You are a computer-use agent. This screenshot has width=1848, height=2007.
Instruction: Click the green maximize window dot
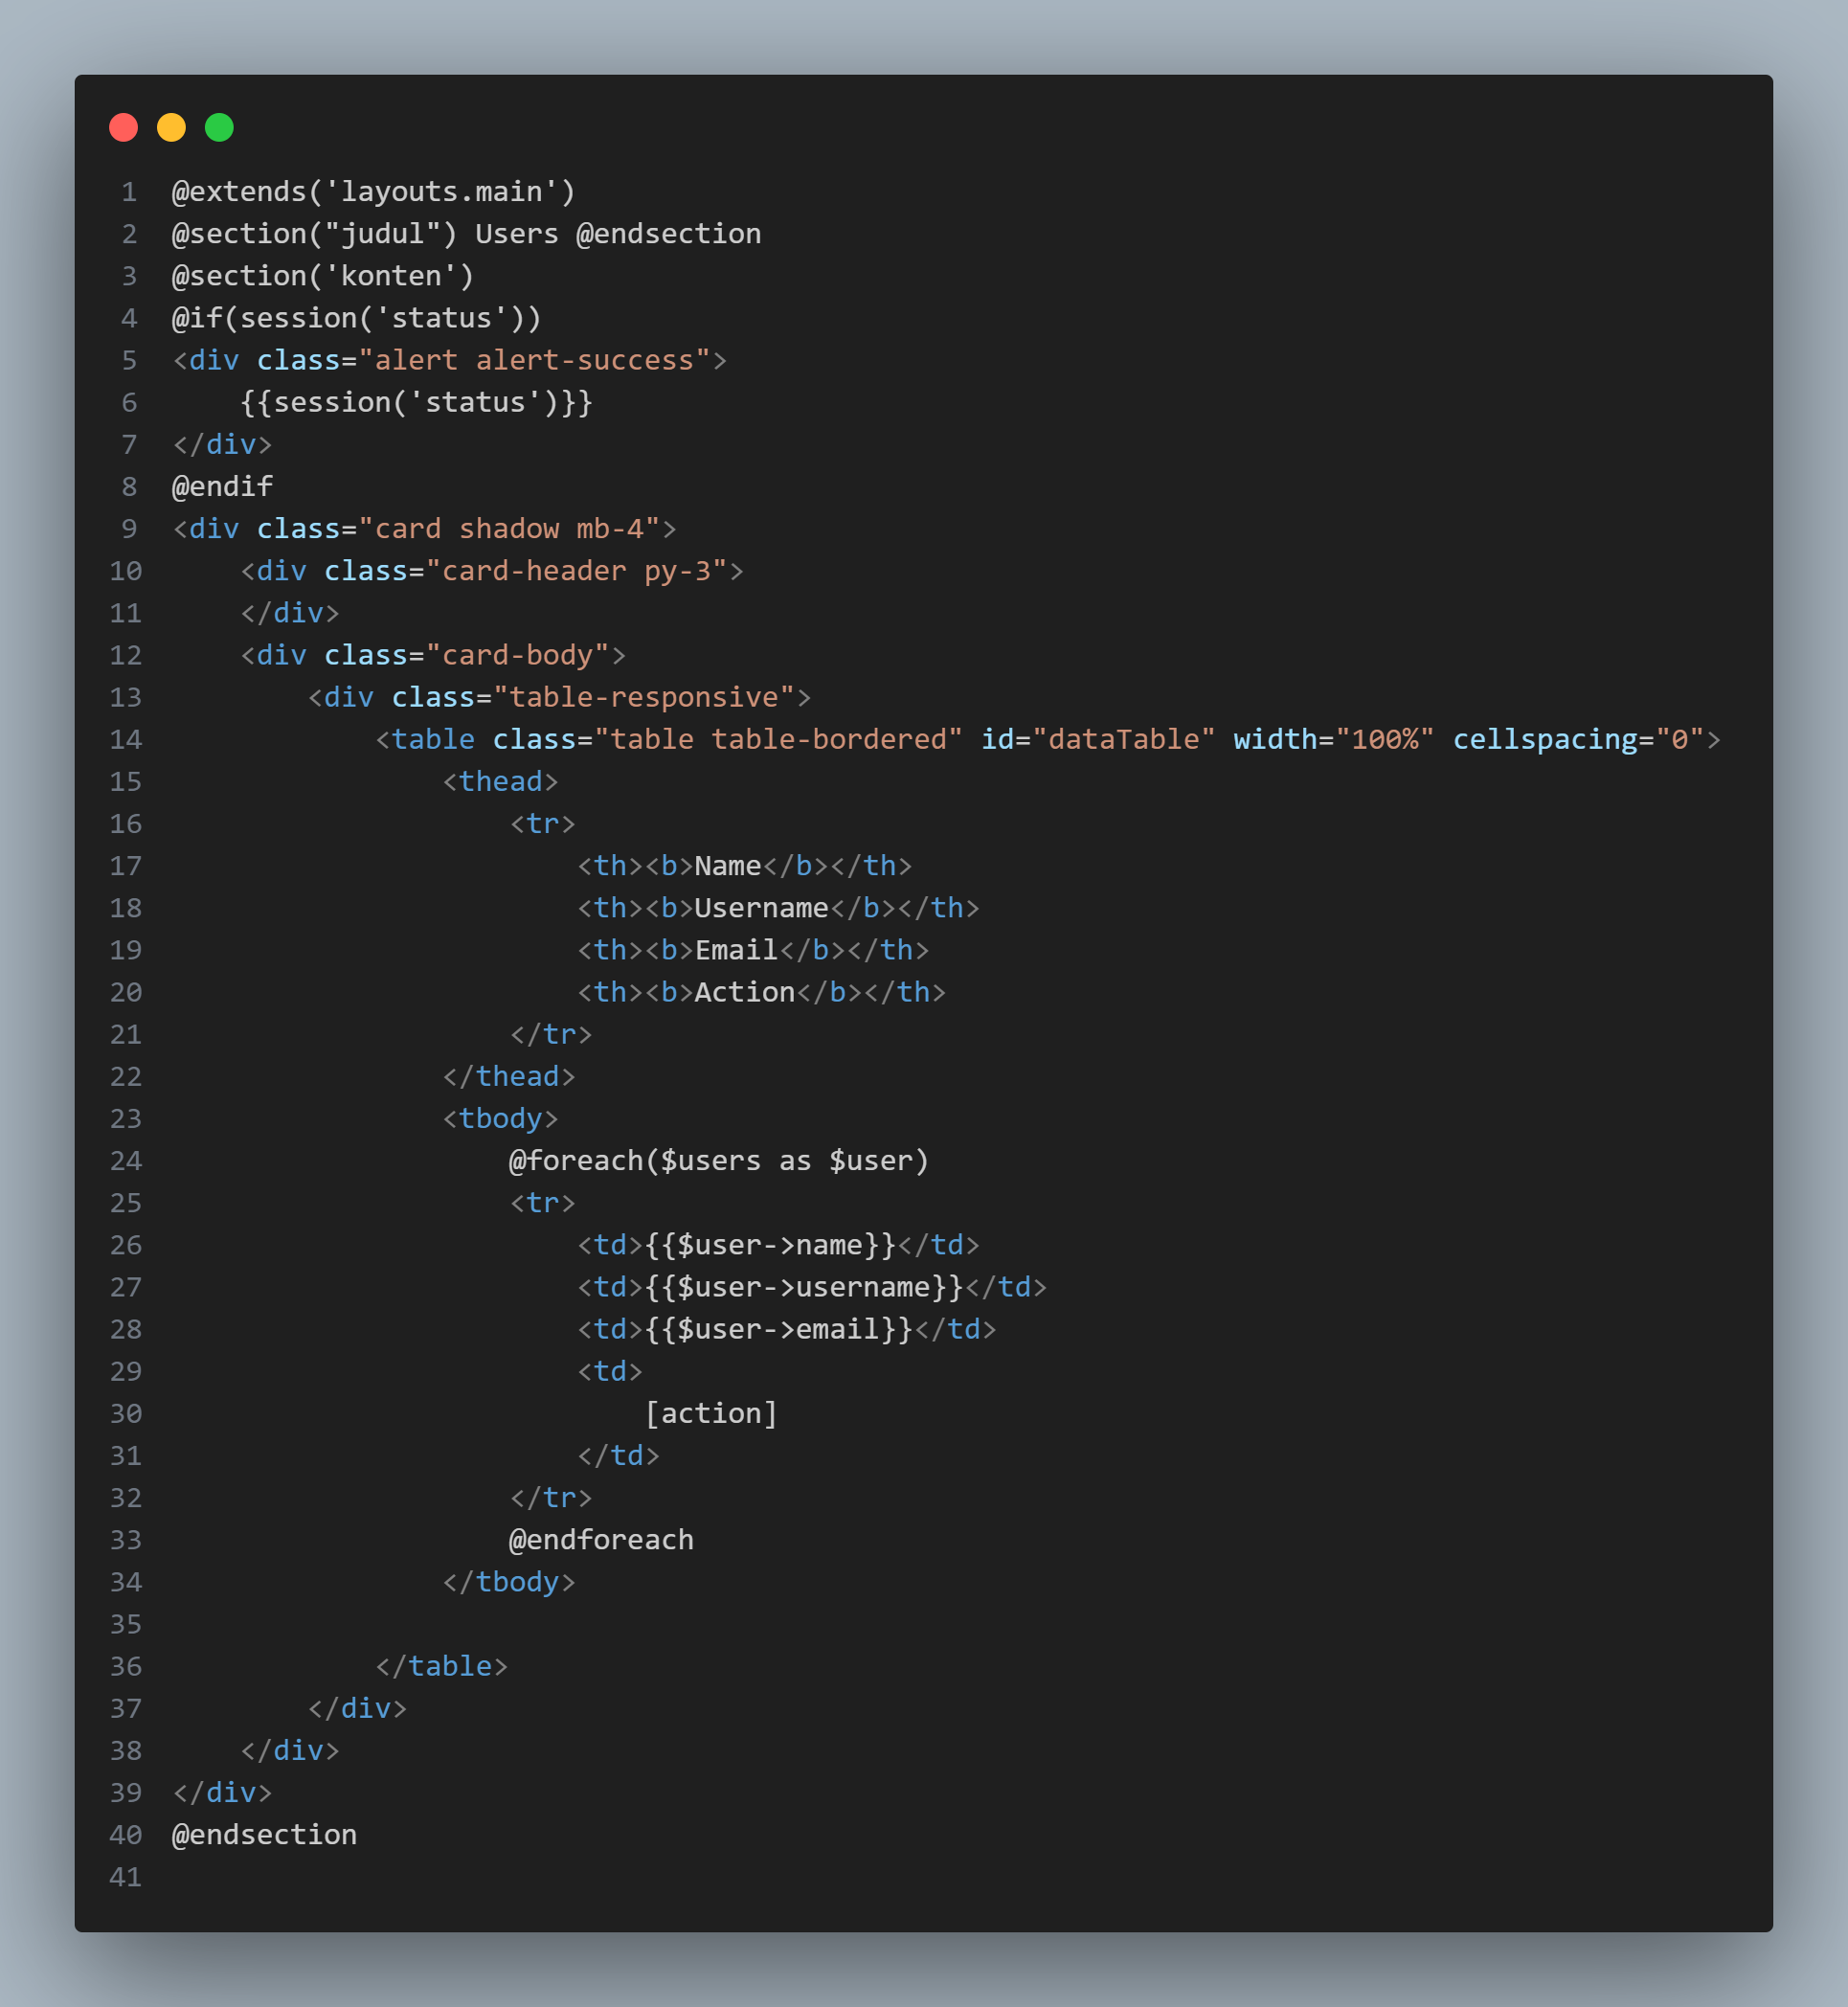coord(219,128)
